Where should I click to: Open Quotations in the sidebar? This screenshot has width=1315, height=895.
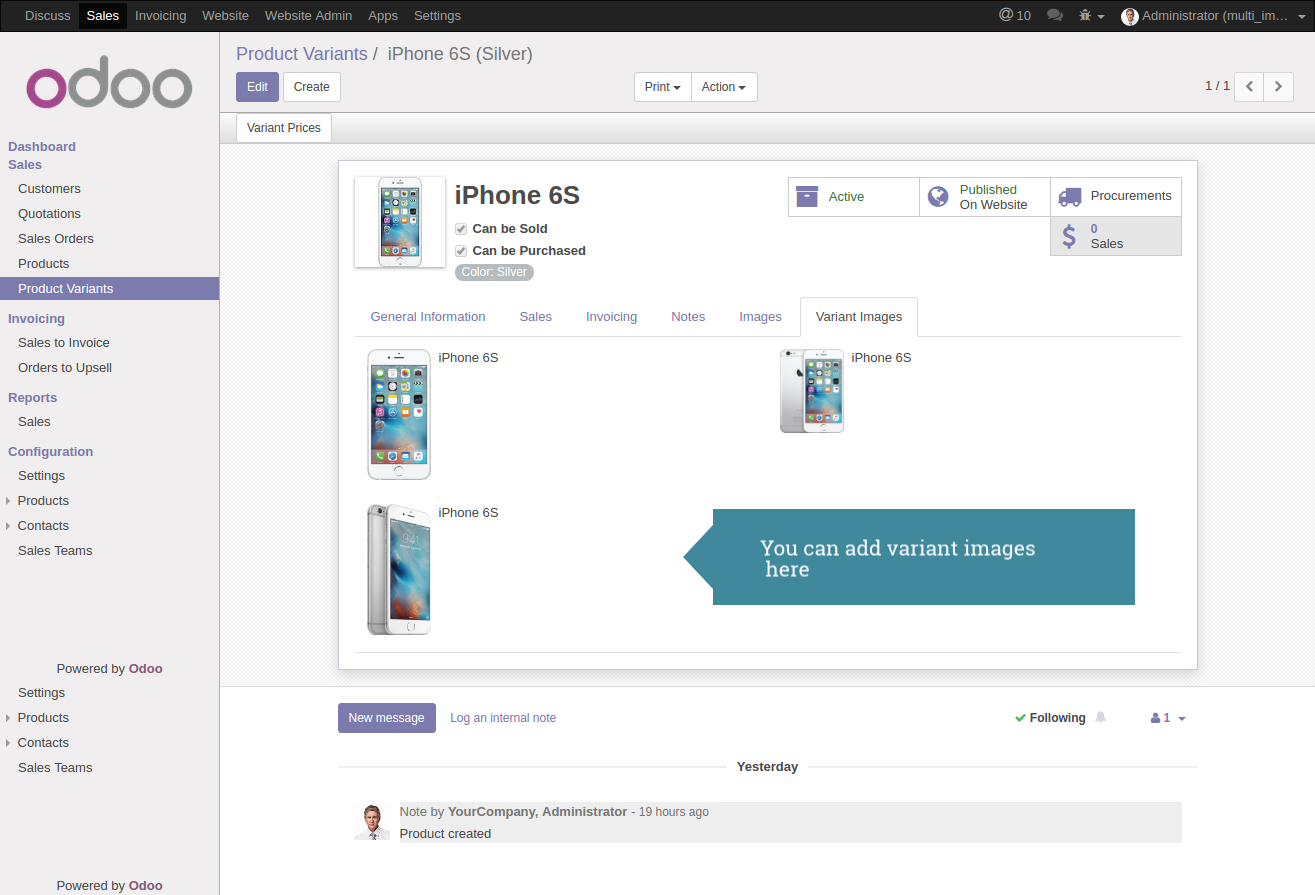[x=49, y=213]
